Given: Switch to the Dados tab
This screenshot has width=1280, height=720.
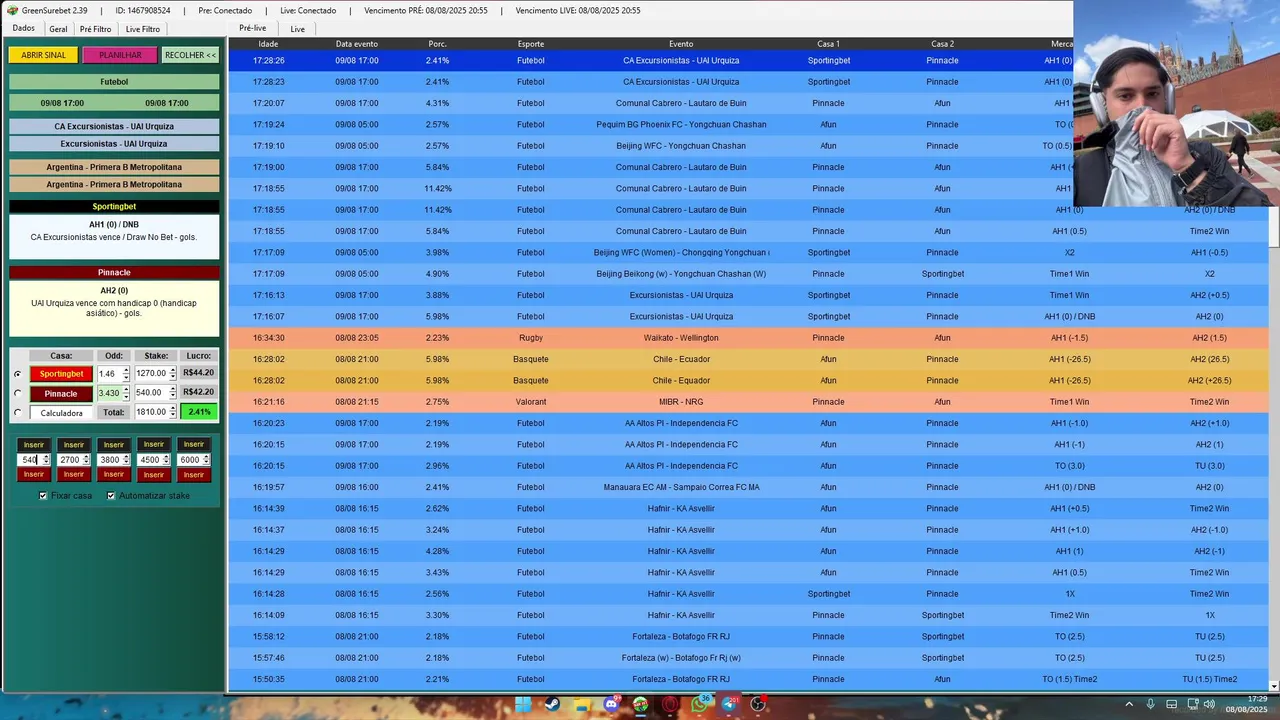Looking at the screenshot, I should pos(23,28).
